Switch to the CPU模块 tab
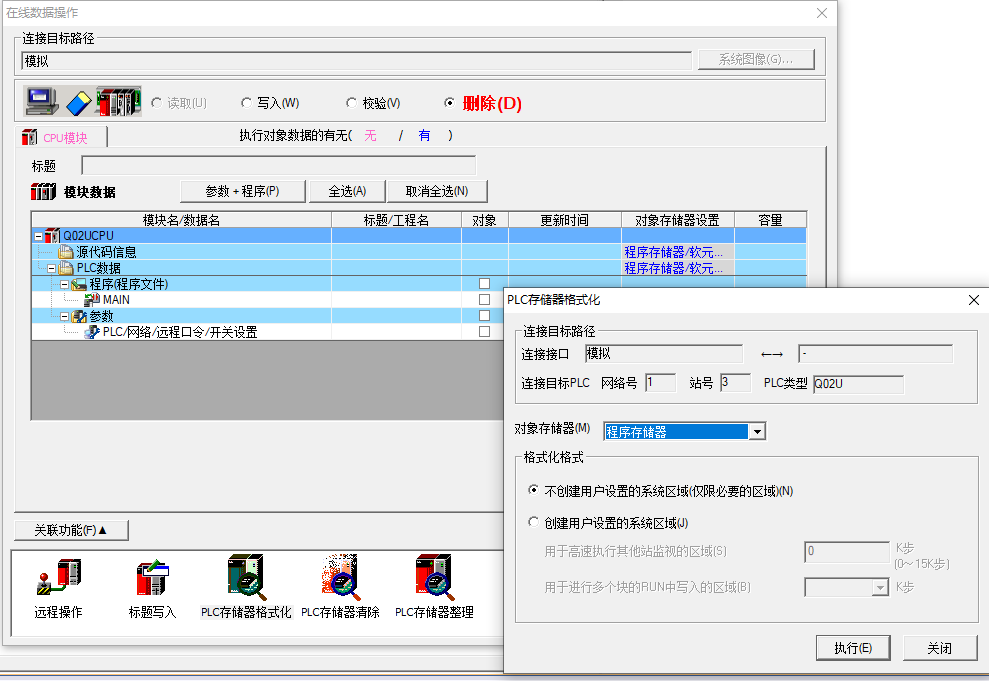The height and width of the screenshot is (681, 989). tap(63, 138)
